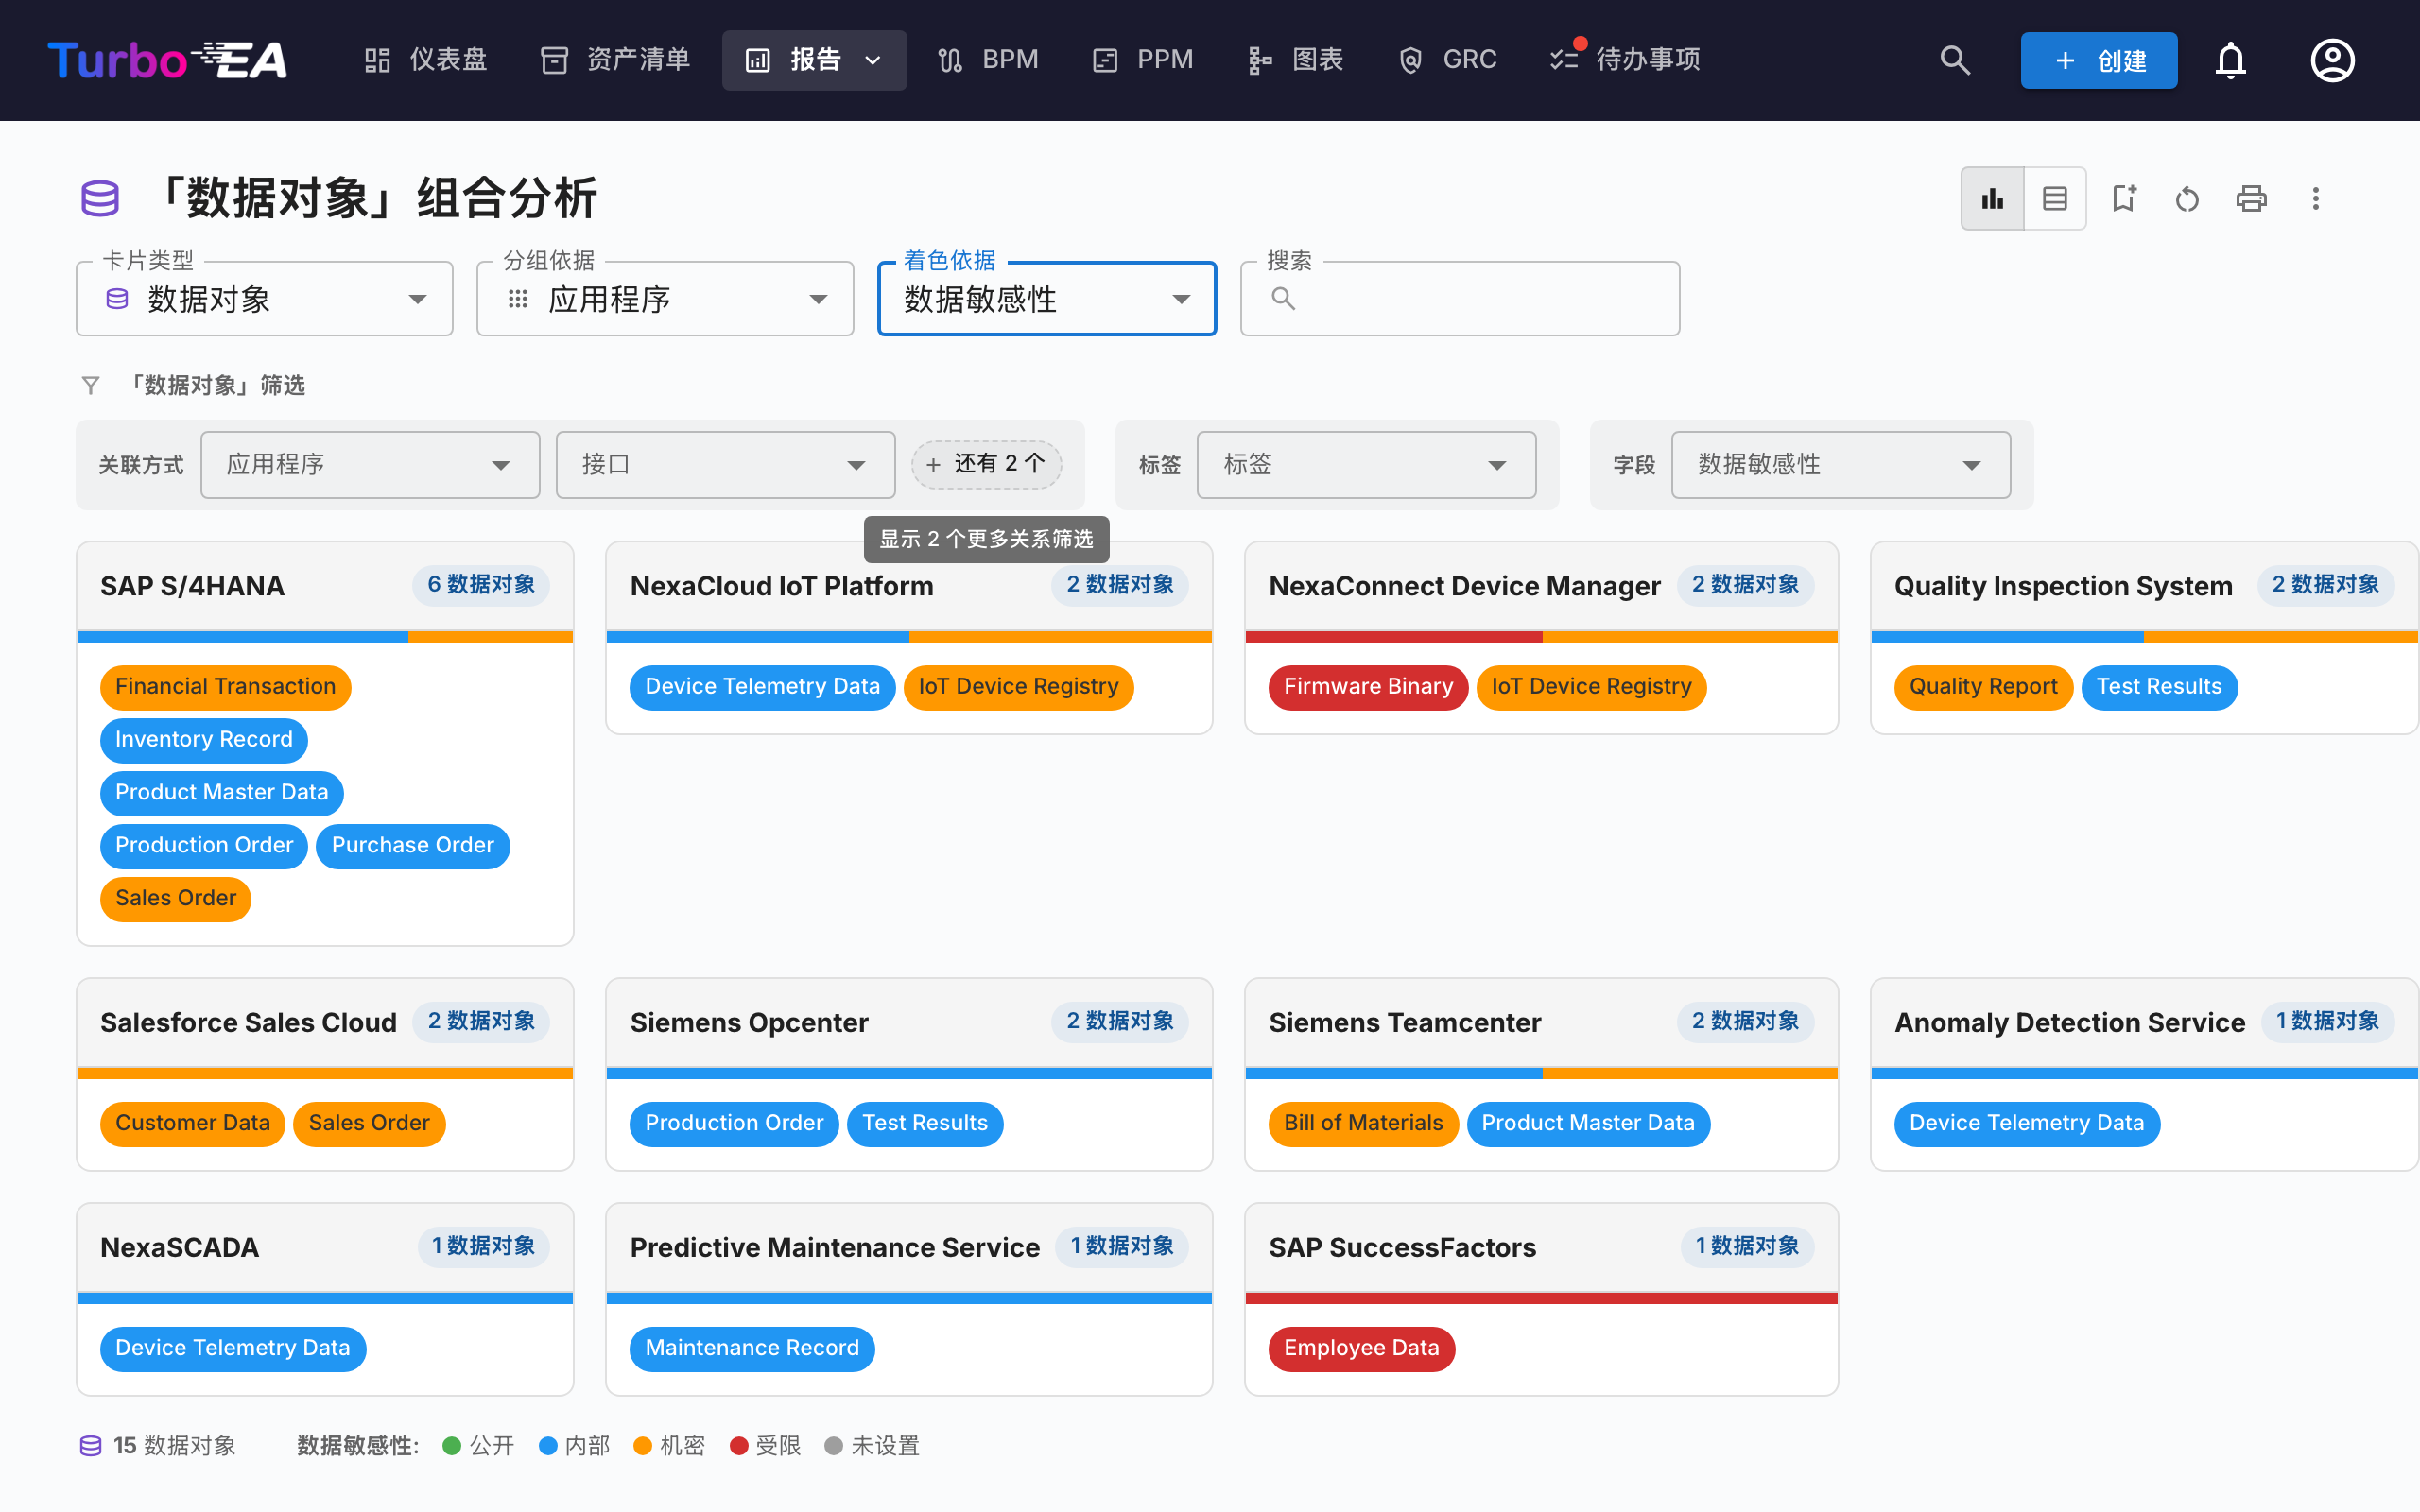Viewport: 2420px width, 1512px height.
Task: Open the three-dot more options menu
Action: click(x=2315, y=198)
